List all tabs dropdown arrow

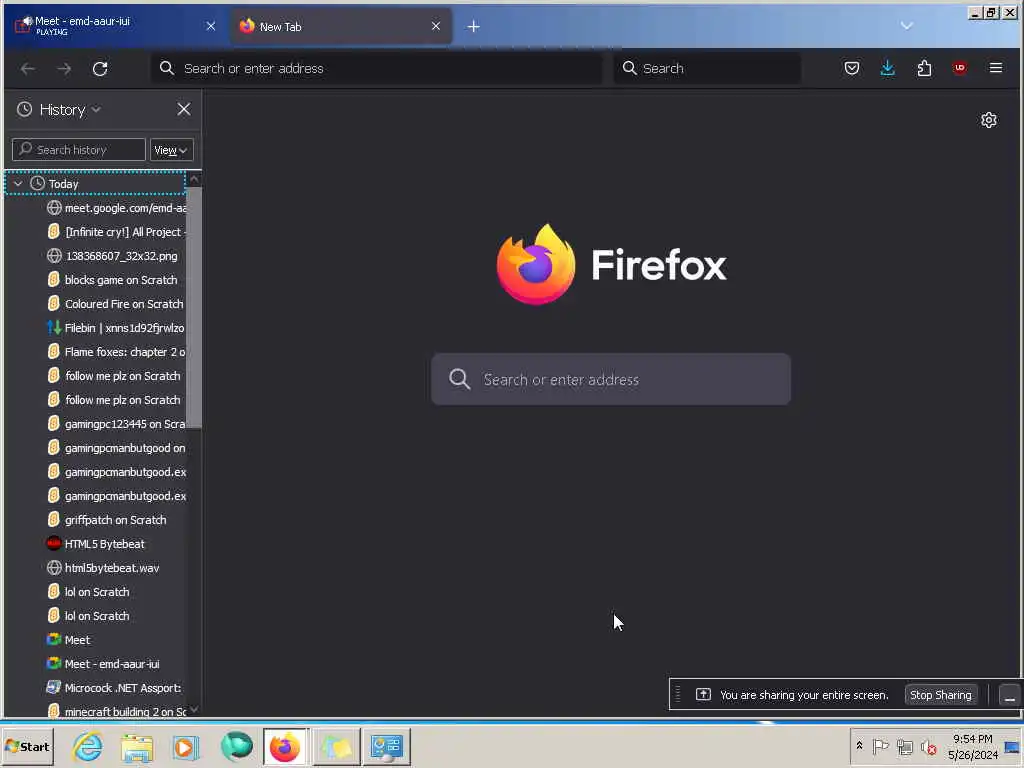click(x=906, y=26)
